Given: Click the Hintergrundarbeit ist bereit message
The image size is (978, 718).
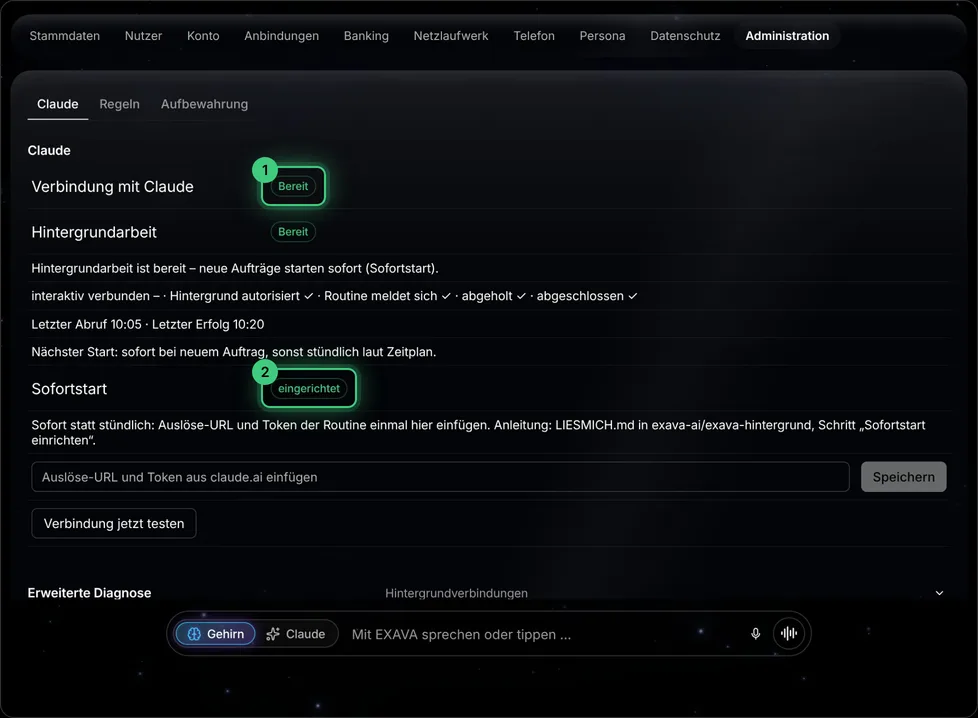Looking at the screenshot, I should coord(235,268).
